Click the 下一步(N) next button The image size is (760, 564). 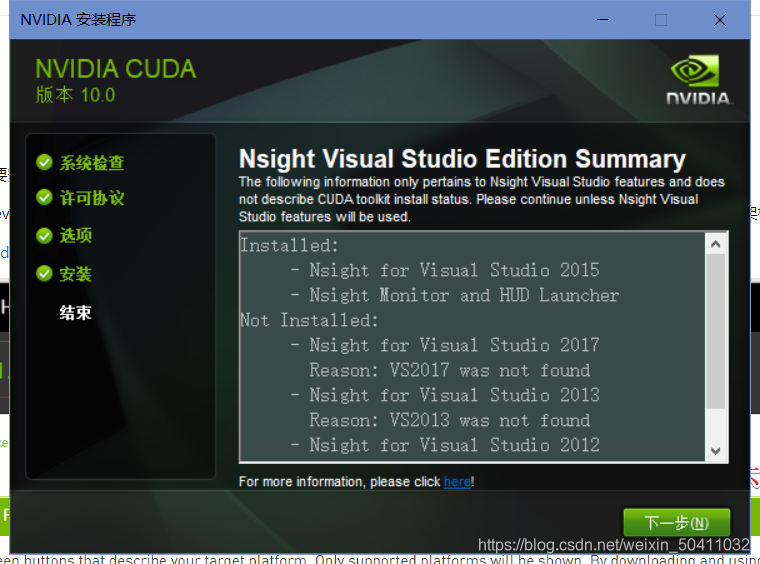click(x=677, y=522)
